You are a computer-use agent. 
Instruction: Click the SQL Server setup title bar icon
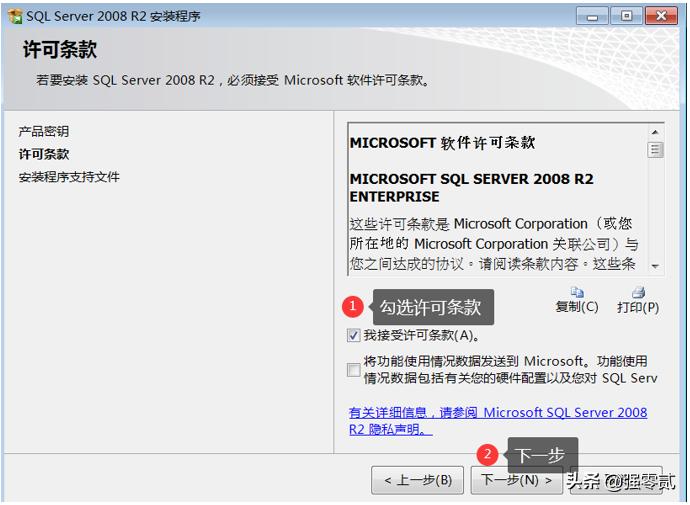15,16
